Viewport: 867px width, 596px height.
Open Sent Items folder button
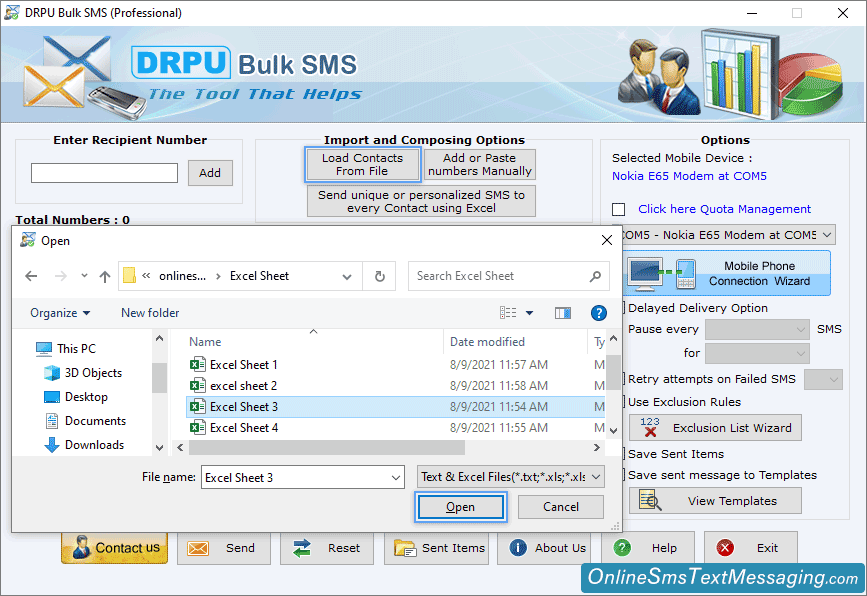(x=436, y=548)
